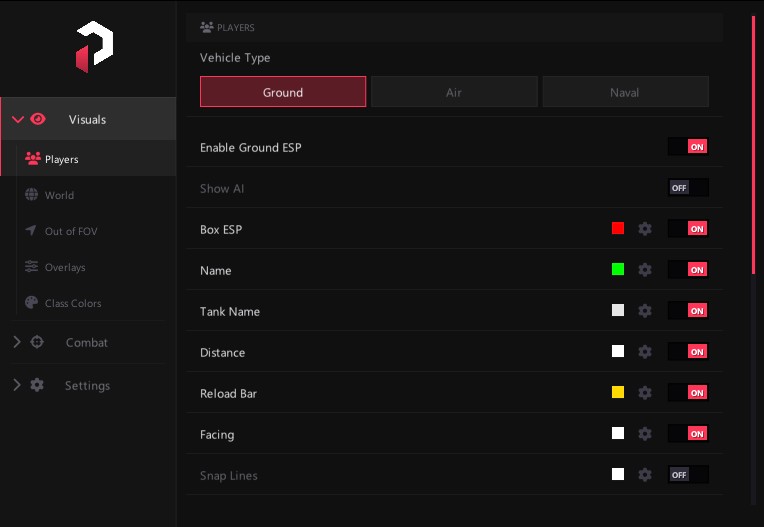Toggle the Reload Bar switch

pyautogui.click(x=688, y=393)
